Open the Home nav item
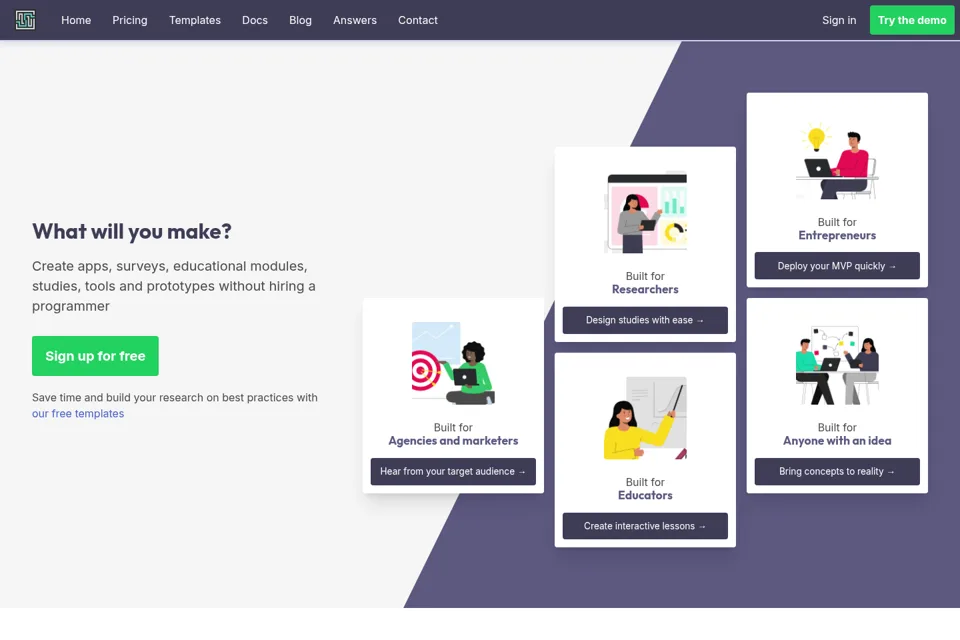This screenshot has height=640, width=960. point(76,20)
